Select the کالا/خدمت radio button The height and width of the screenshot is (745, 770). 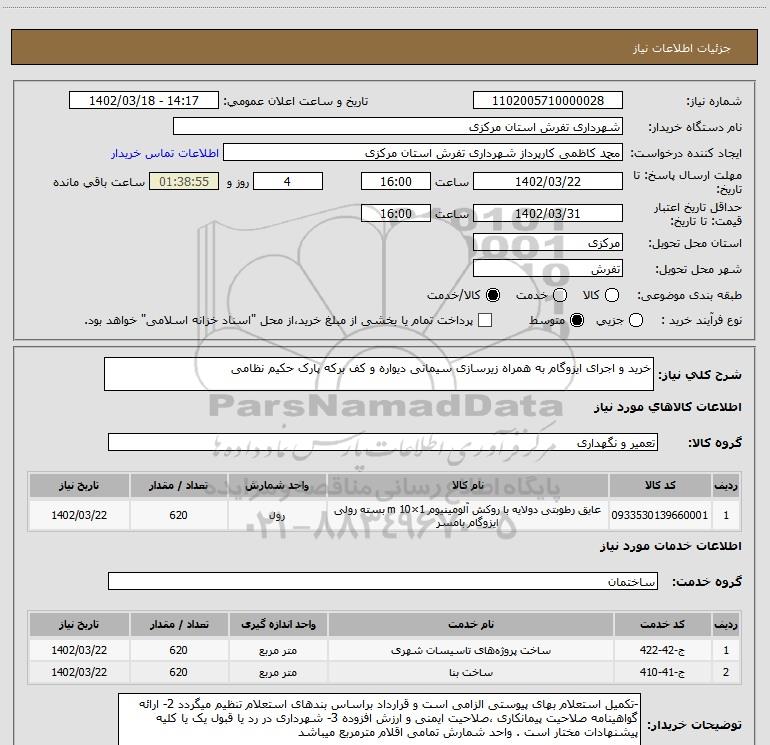pos(493,295)
